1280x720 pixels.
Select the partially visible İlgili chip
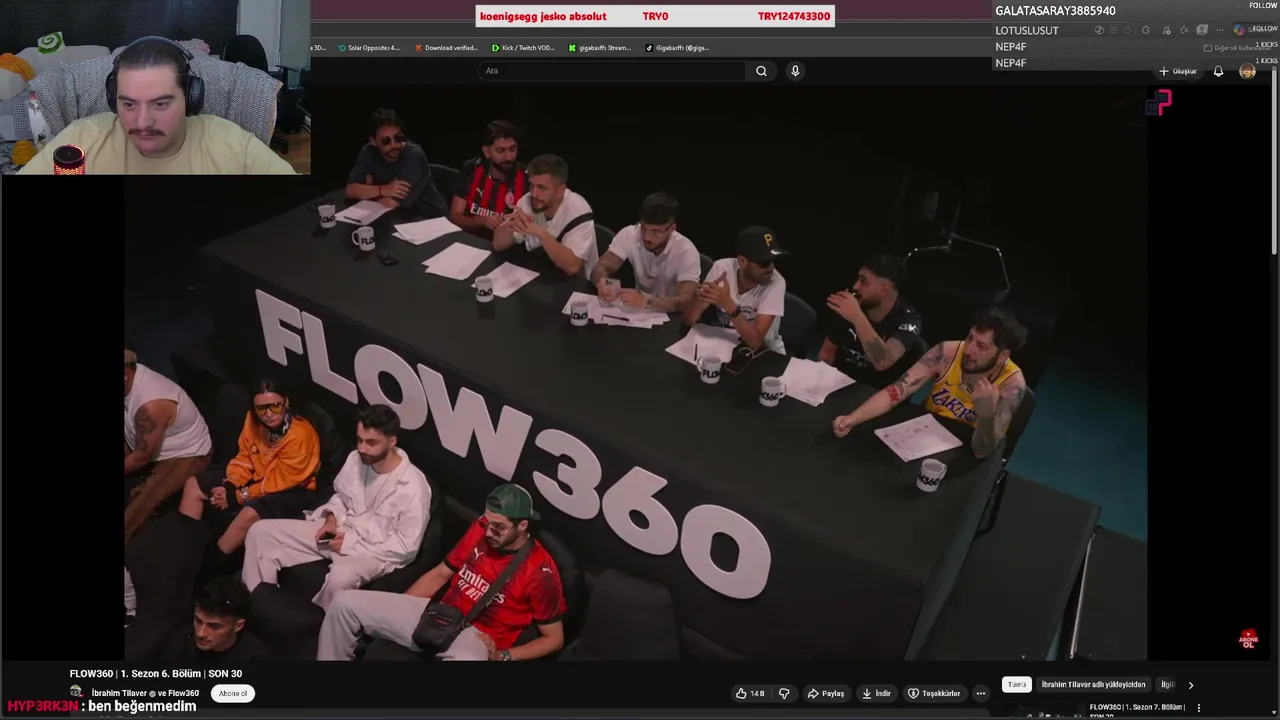[1166, 685]
